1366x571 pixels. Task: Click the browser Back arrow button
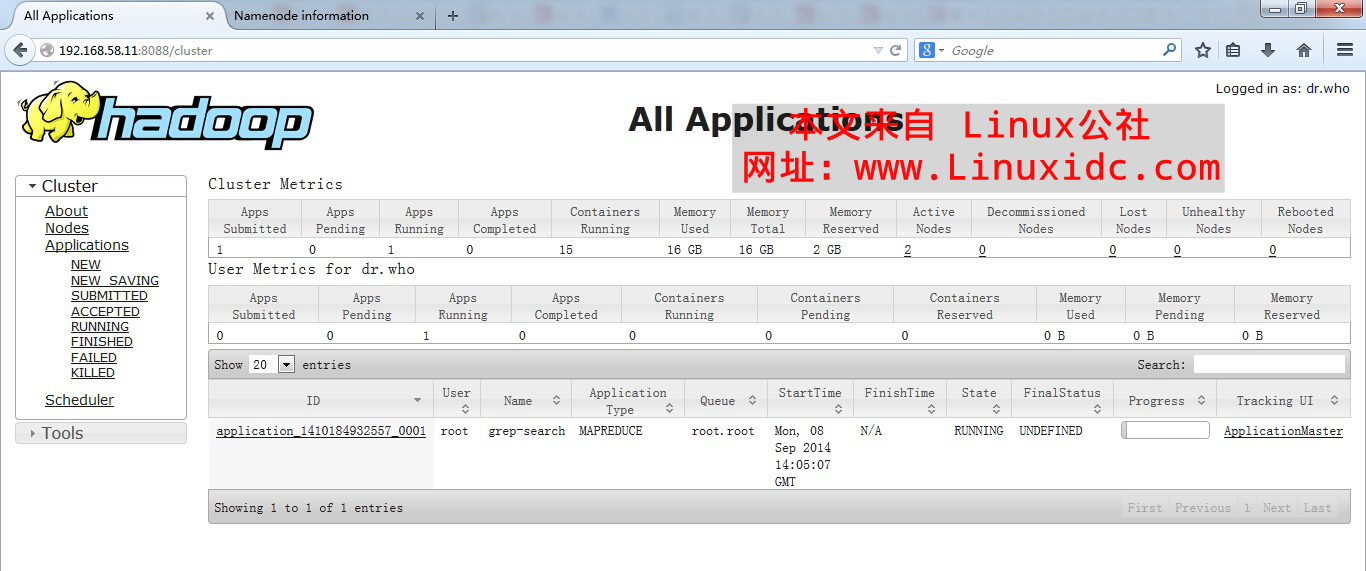(20, 50)
